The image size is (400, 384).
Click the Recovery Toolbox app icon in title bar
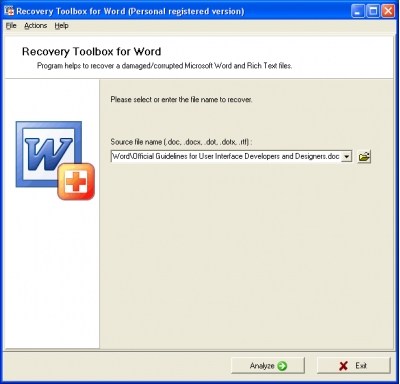coord(9,11)
